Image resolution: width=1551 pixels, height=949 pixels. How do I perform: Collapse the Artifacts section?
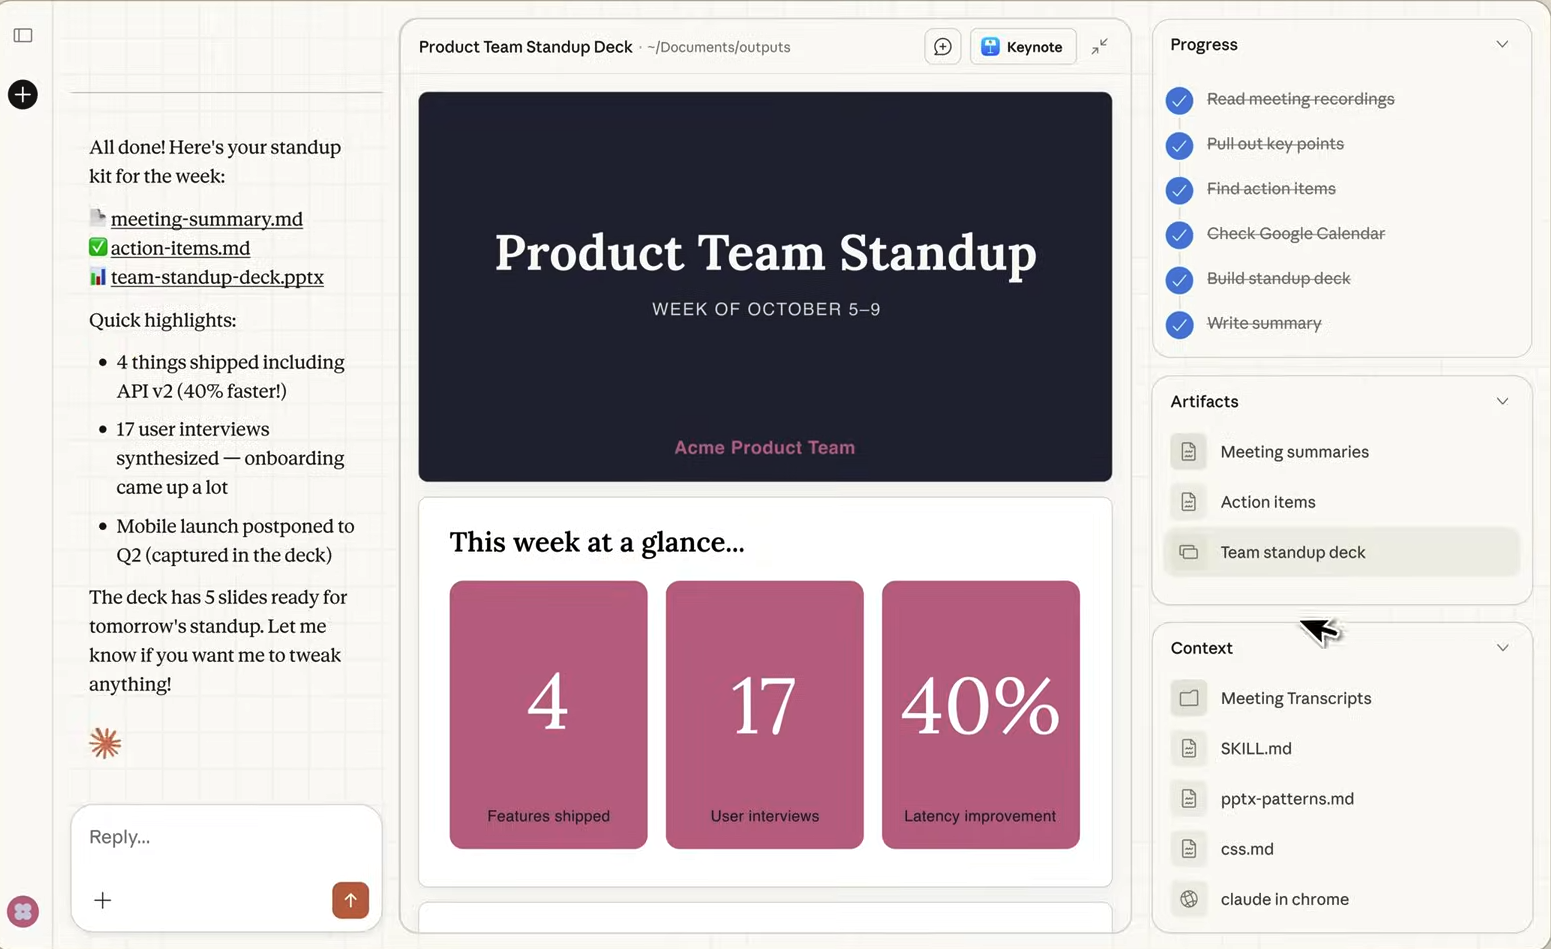(x=1502, y=402)
